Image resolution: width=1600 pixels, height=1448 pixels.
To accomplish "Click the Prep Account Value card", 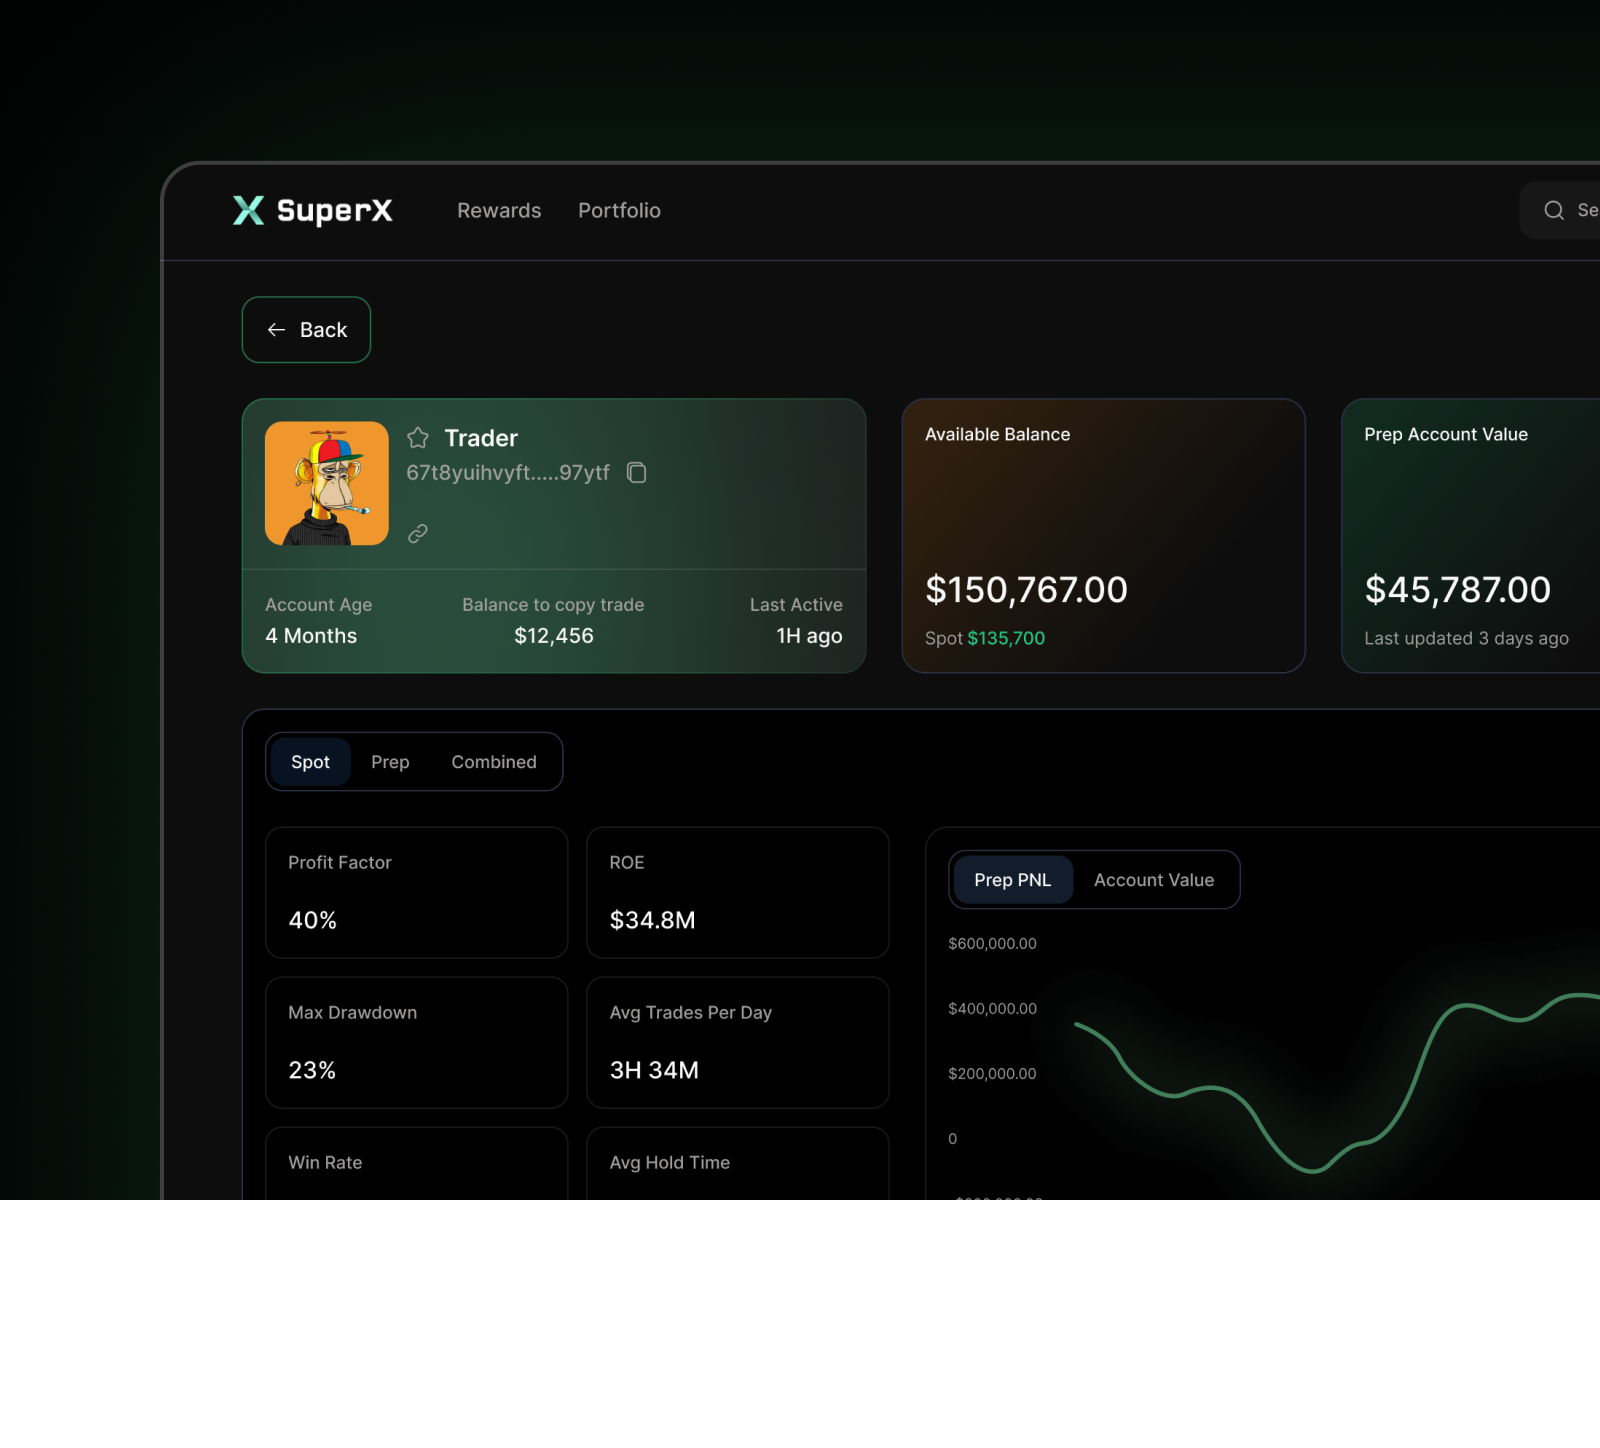I will pos(1470,537).
